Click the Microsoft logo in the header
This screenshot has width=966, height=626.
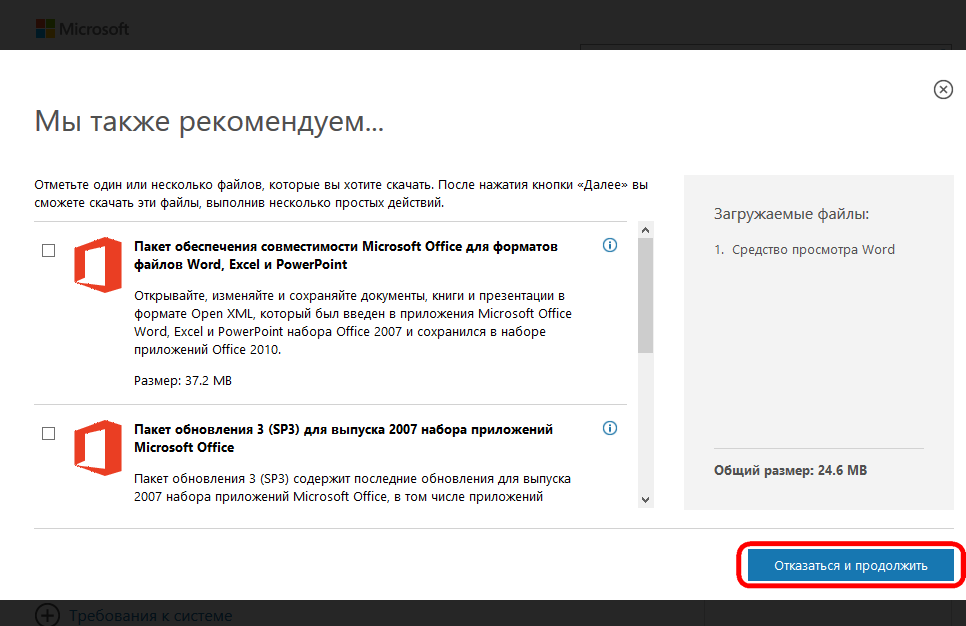[x=82, y=28]
